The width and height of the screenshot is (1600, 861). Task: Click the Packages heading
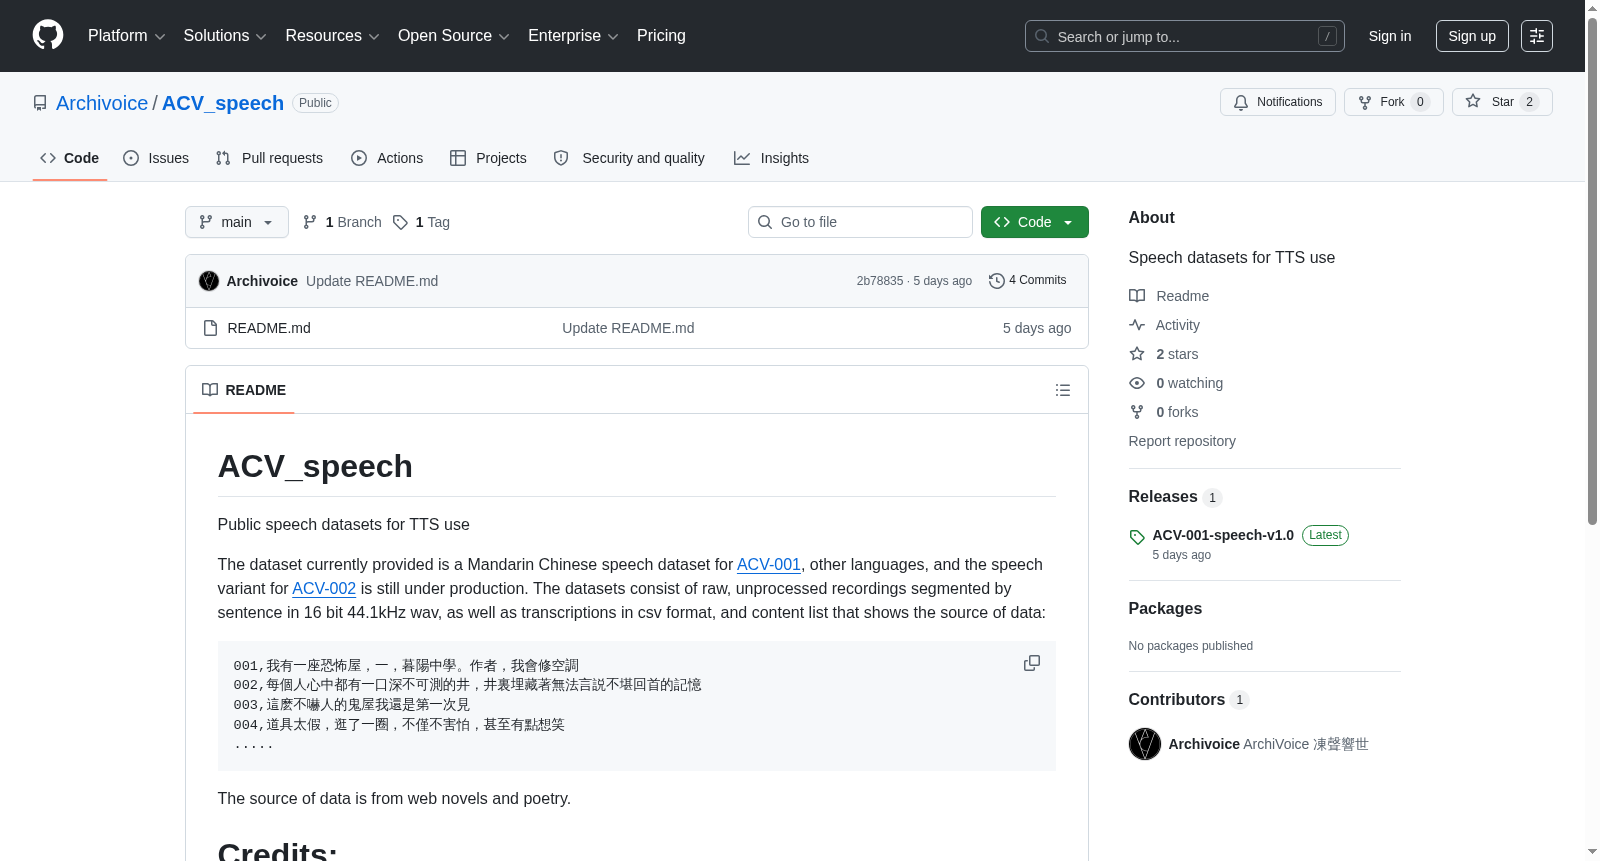point(1165,609)
